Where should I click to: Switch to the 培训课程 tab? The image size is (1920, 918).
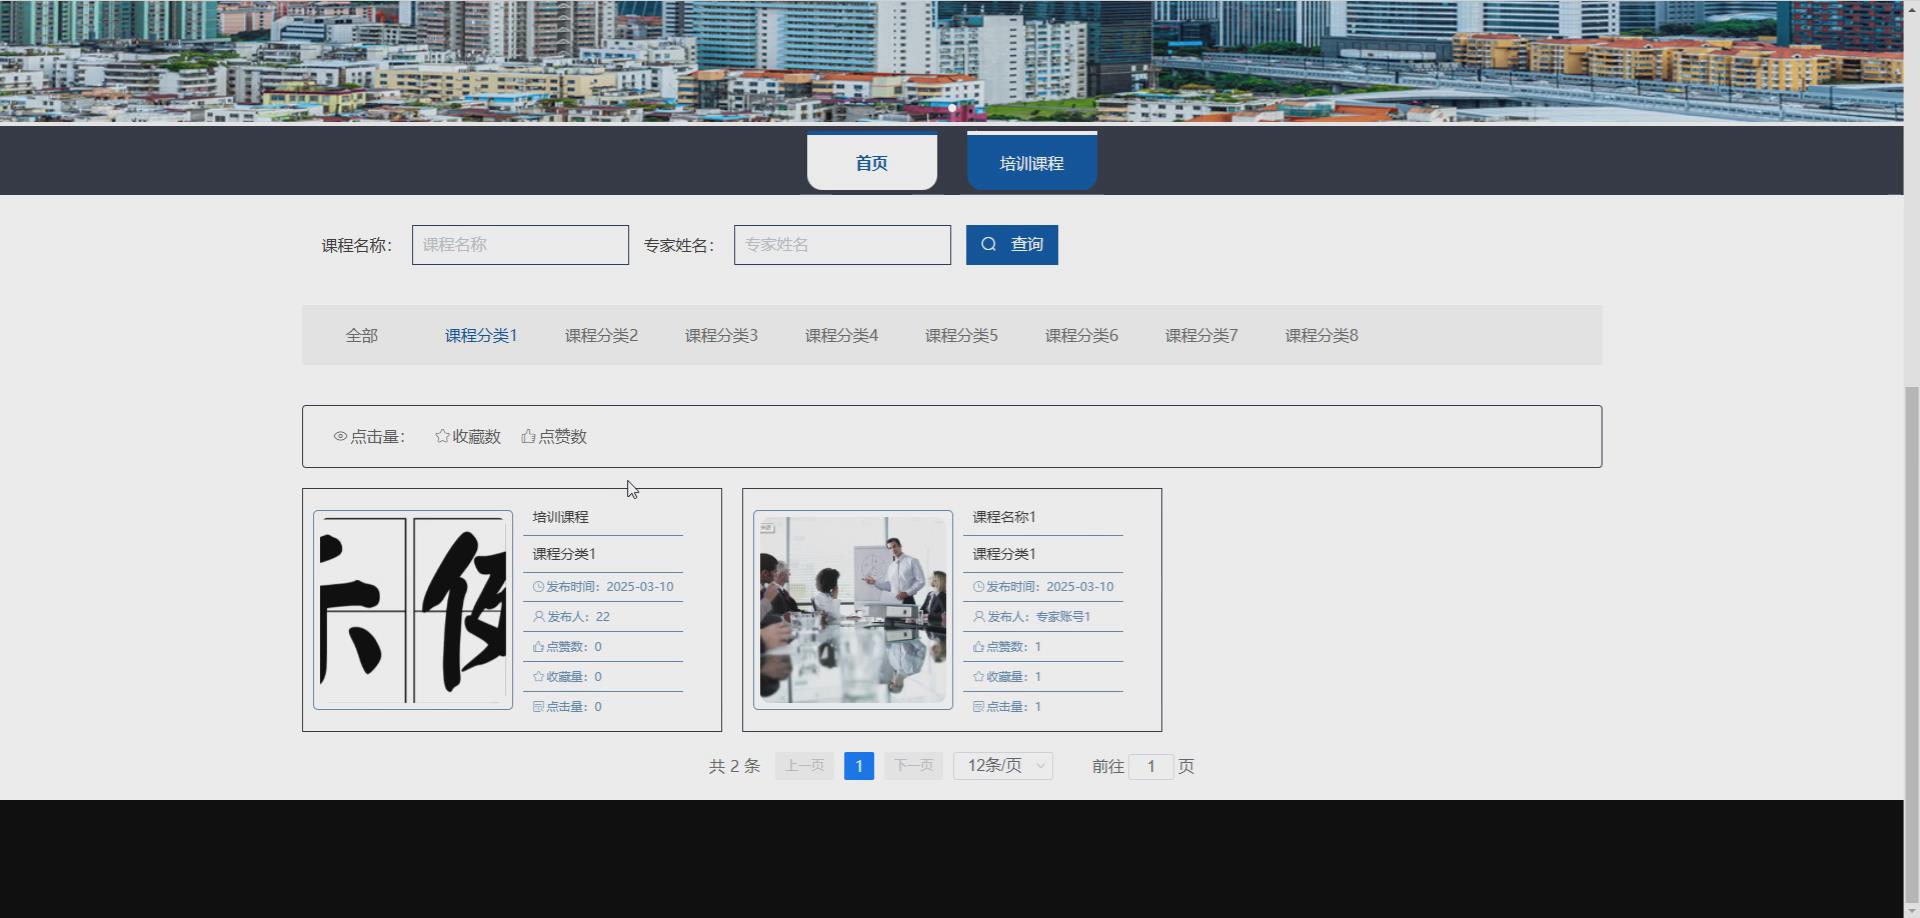pos(1031,162)
